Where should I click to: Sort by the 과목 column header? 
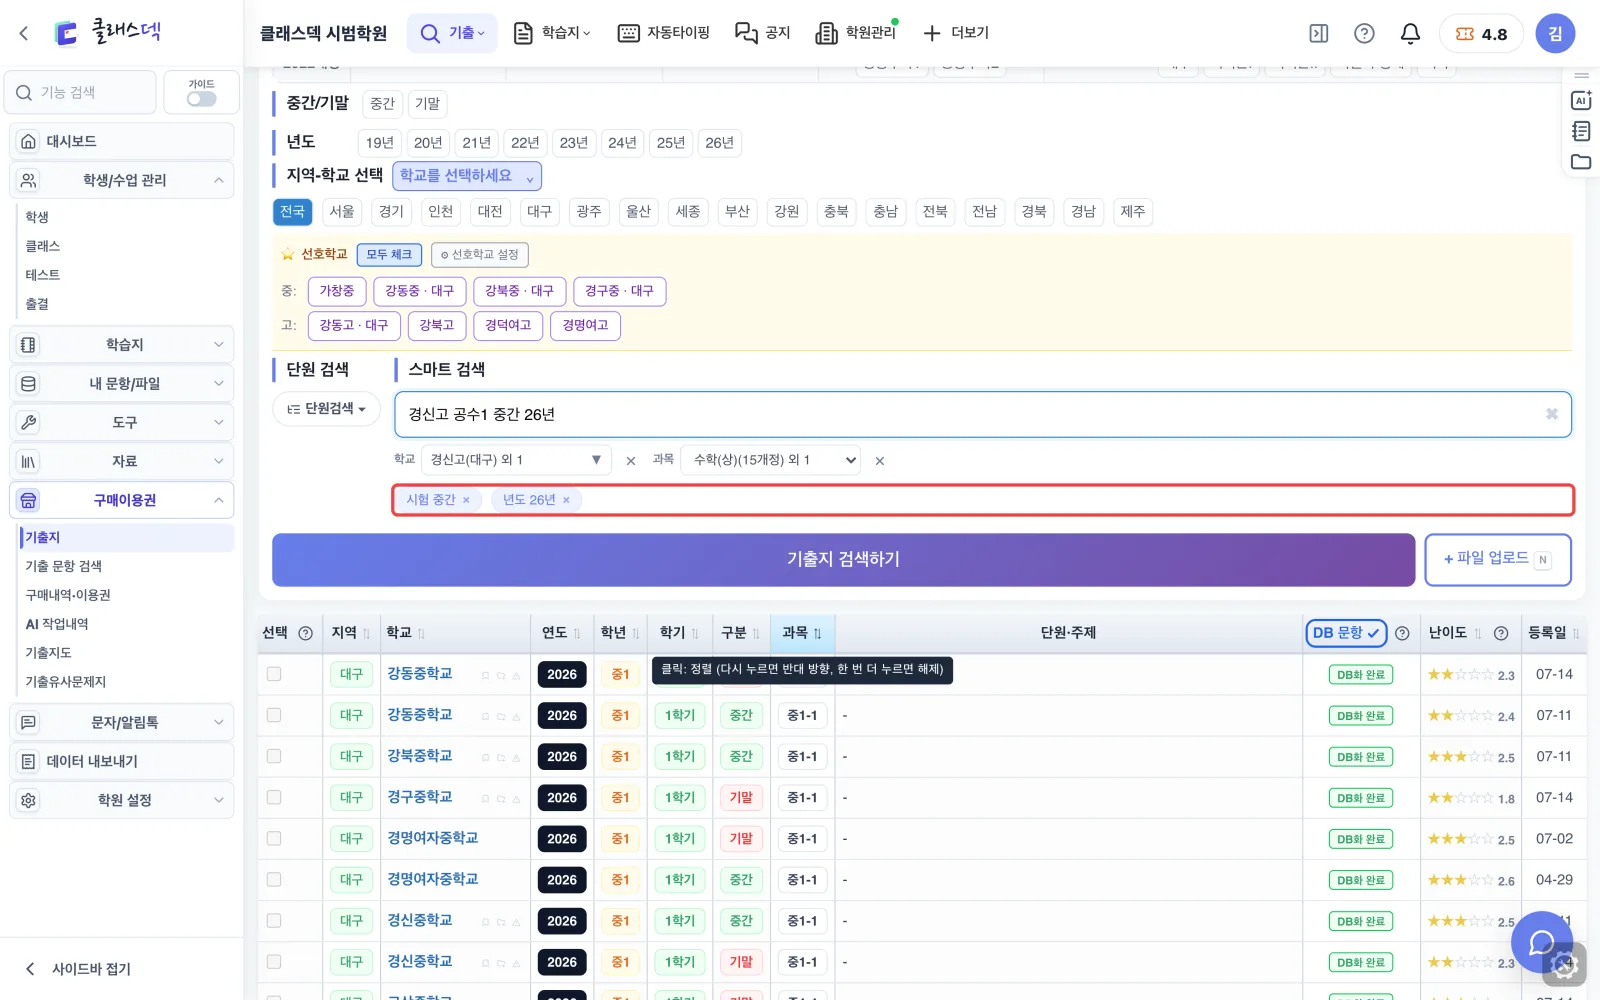pos(803,633)
